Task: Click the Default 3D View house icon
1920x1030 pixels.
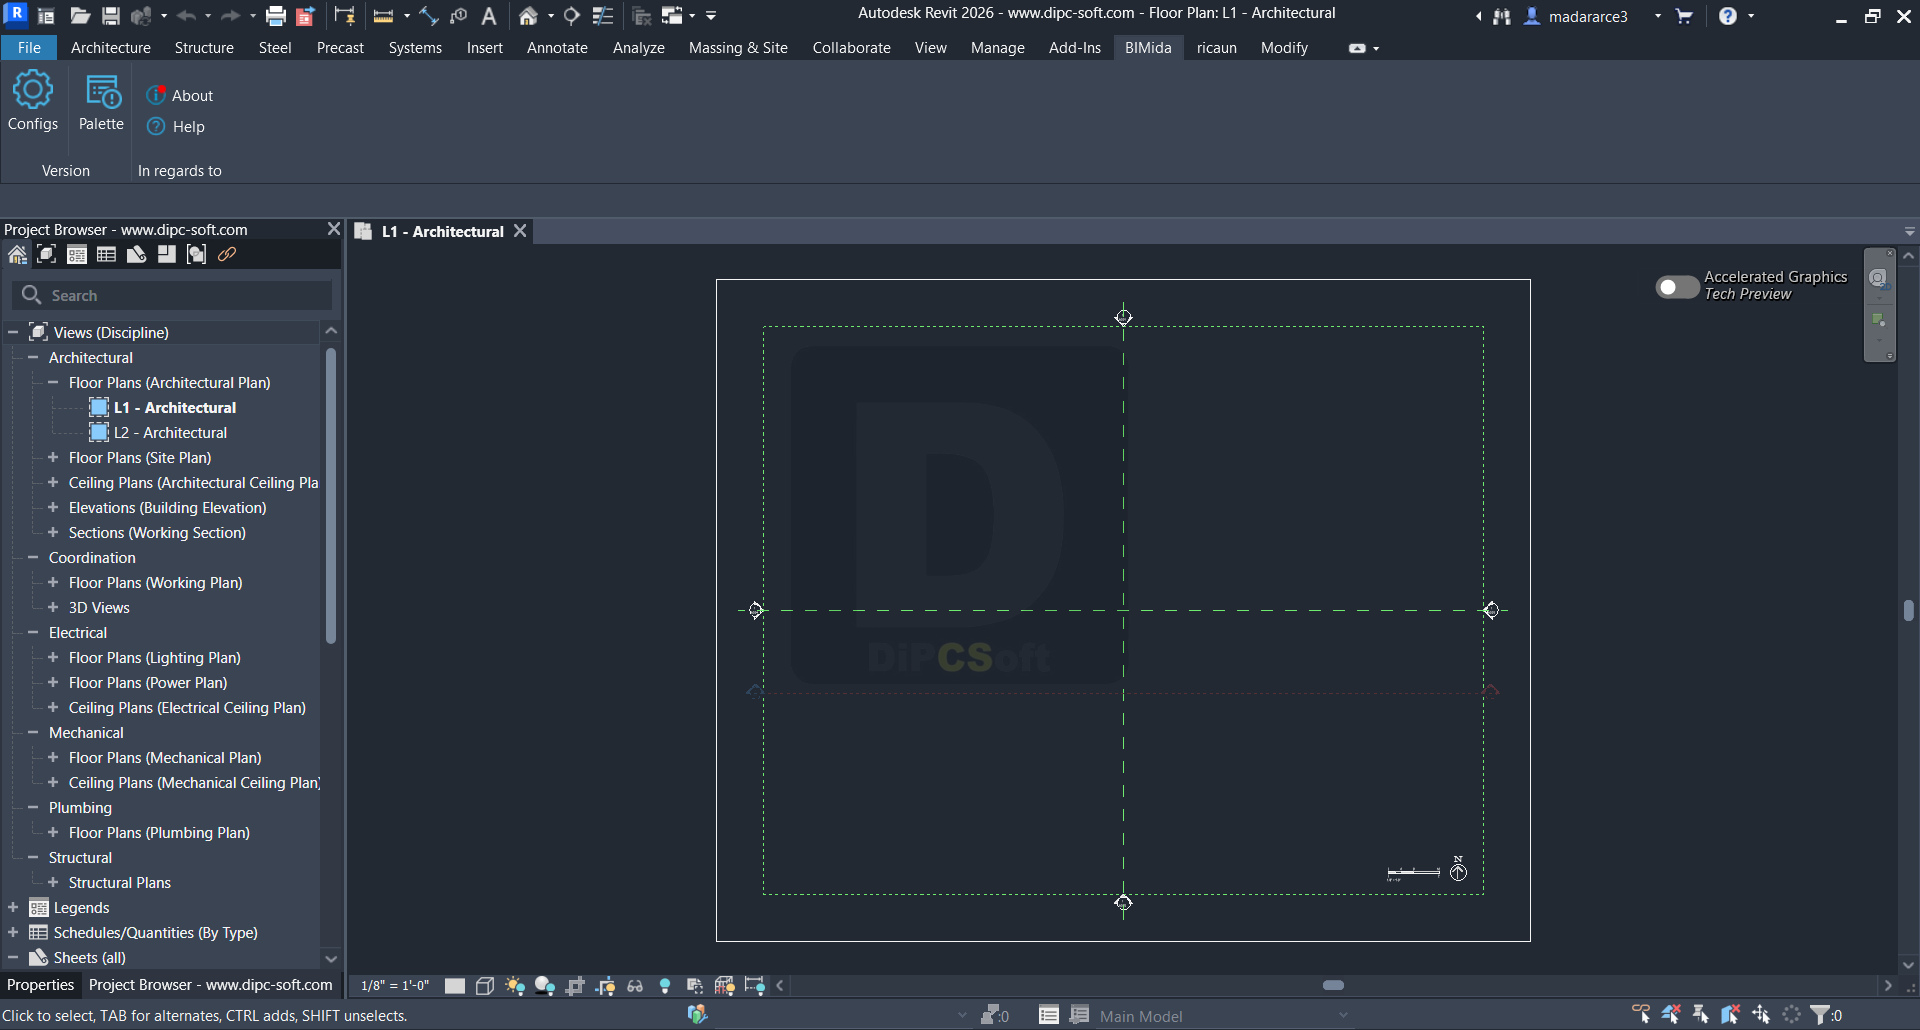Action: pyautogui.click(x=529, y=16)
